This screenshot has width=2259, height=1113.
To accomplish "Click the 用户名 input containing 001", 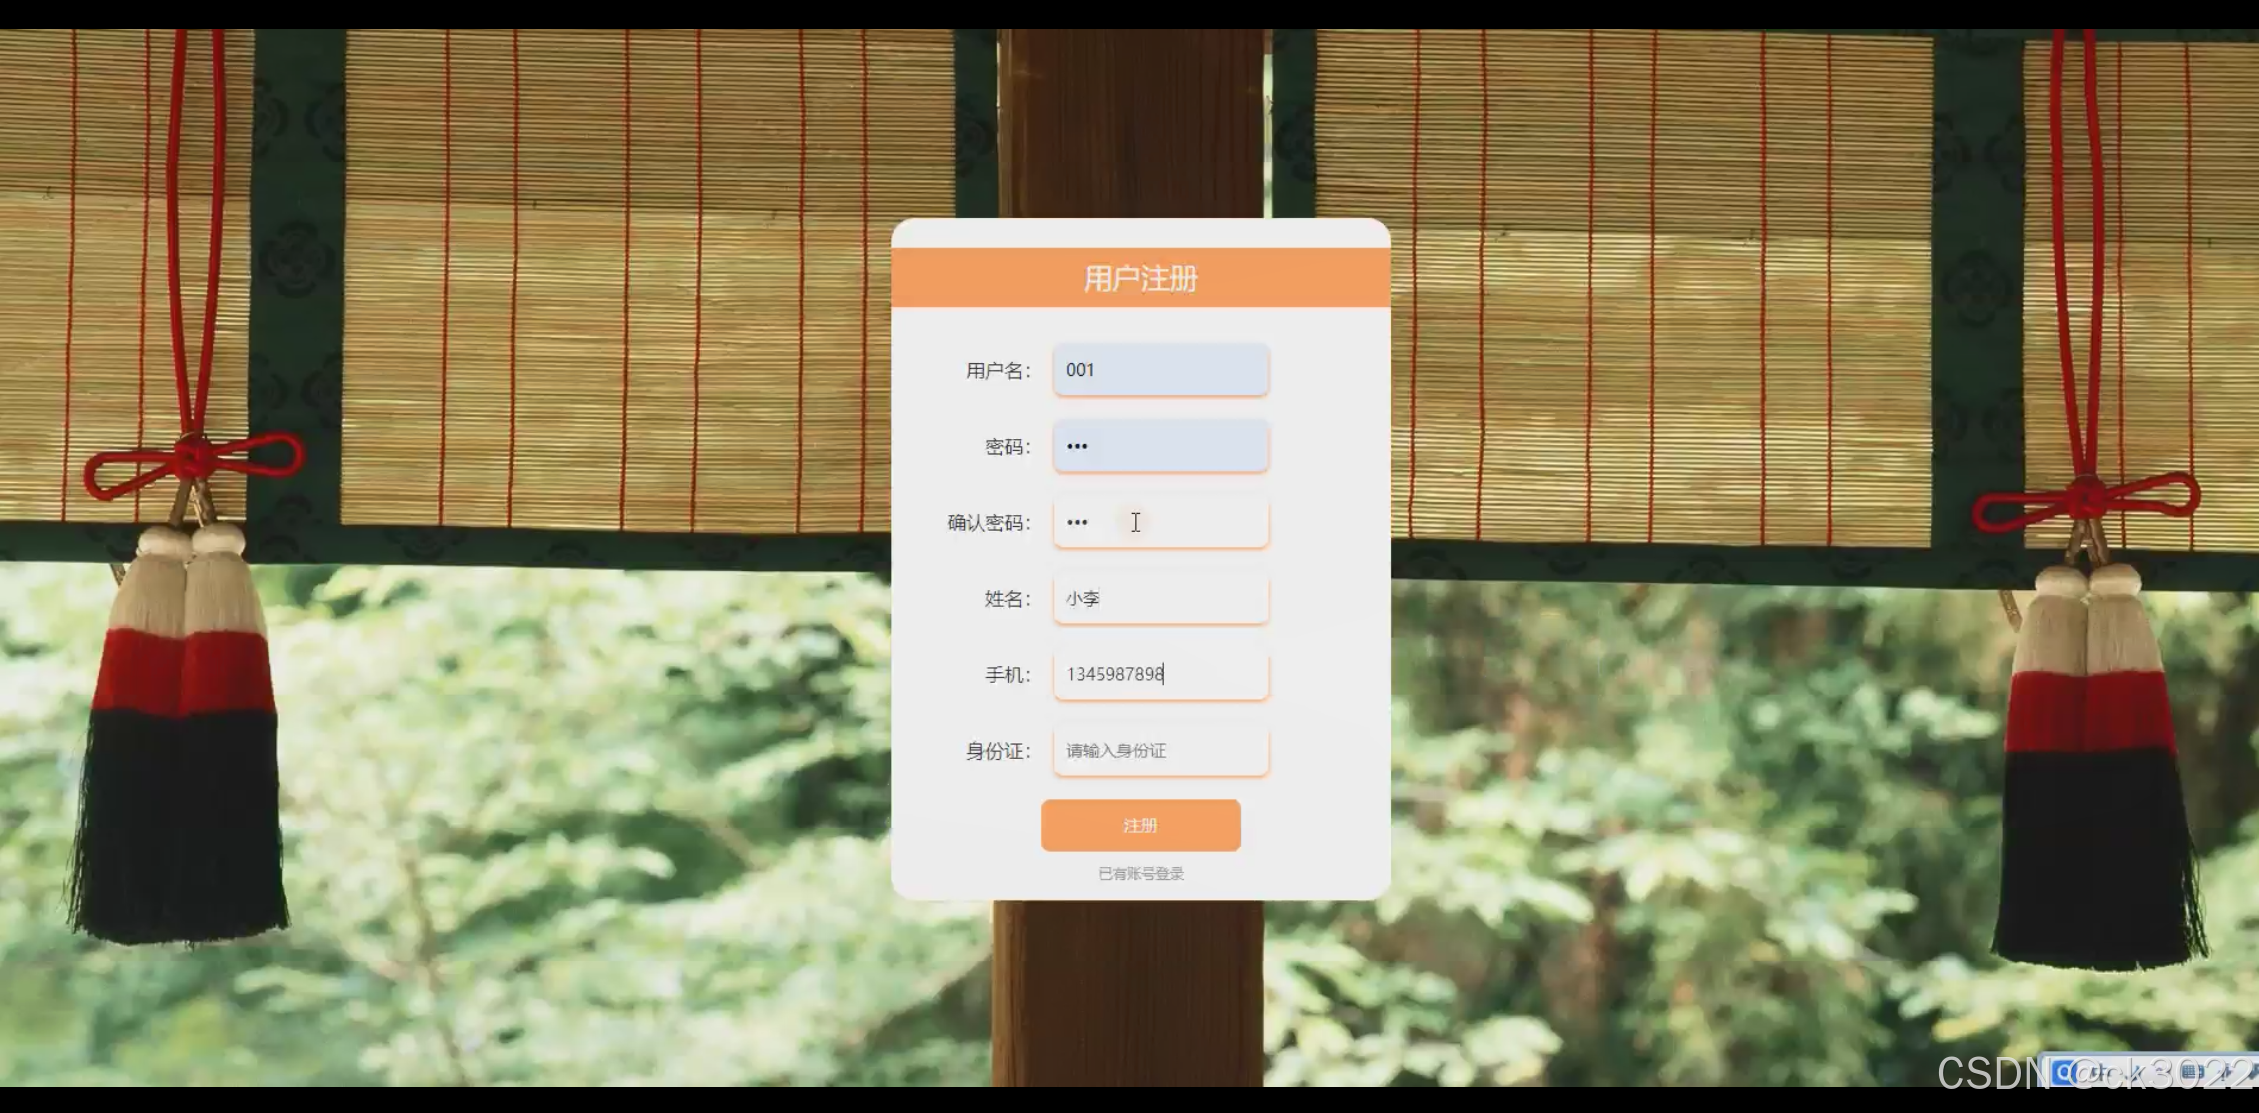I will point(1160,370).
